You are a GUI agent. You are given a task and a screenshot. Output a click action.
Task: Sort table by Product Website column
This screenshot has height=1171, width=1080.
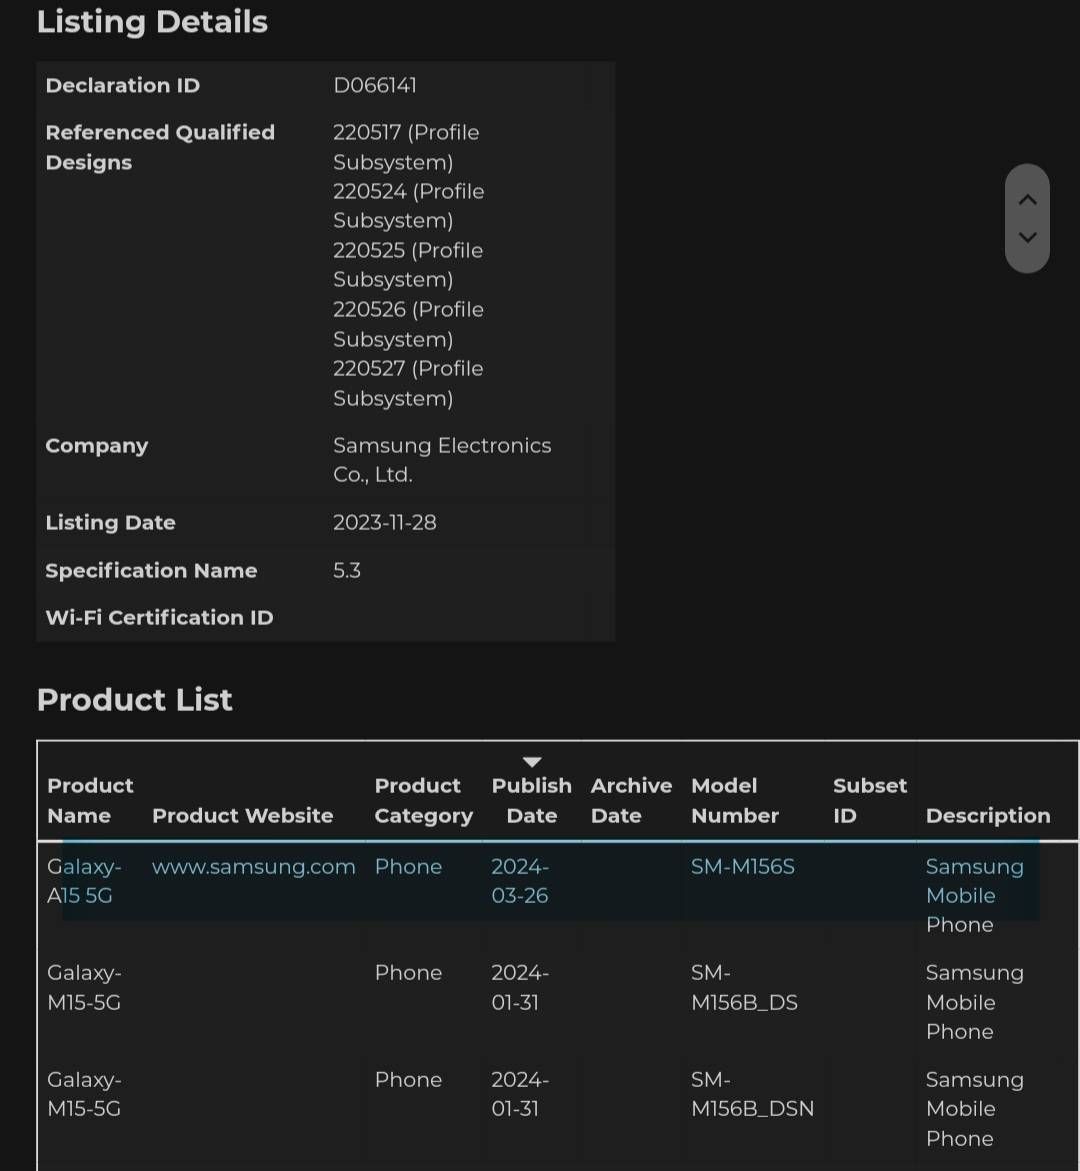(x=243, y=815)
